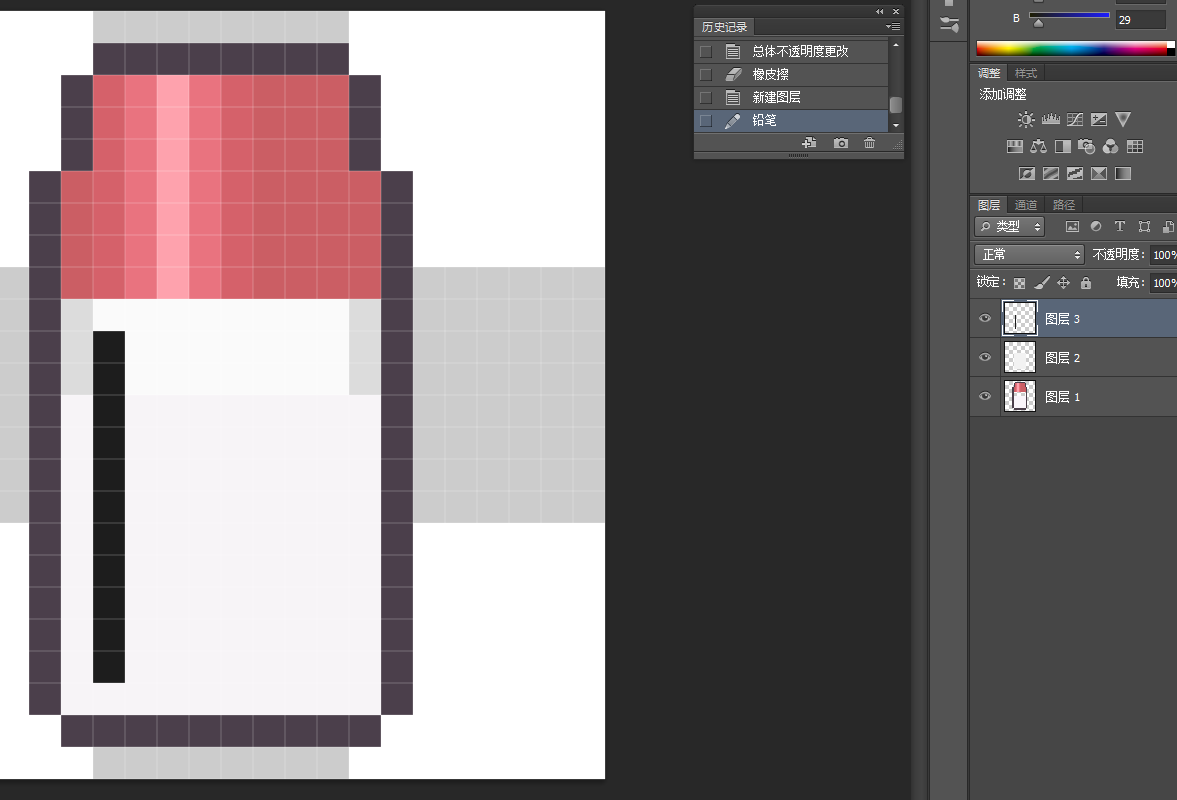
Task: Collapse the 历史记录 panel with double arrows
Action: (880, 11)
